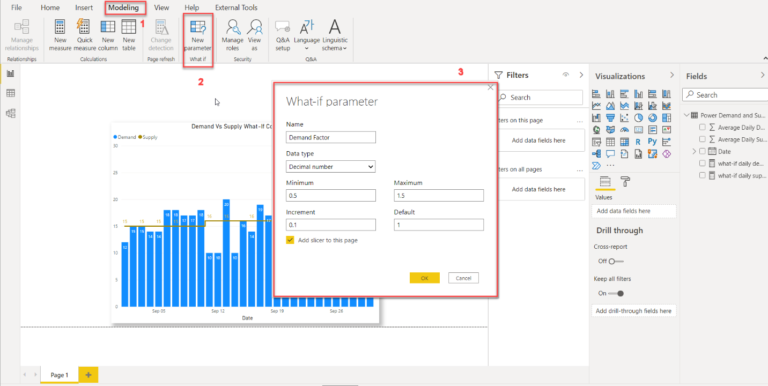The height and width of the screenshot is (386, 768).
Task: Click the Default value field
Action: coord(439,225)
